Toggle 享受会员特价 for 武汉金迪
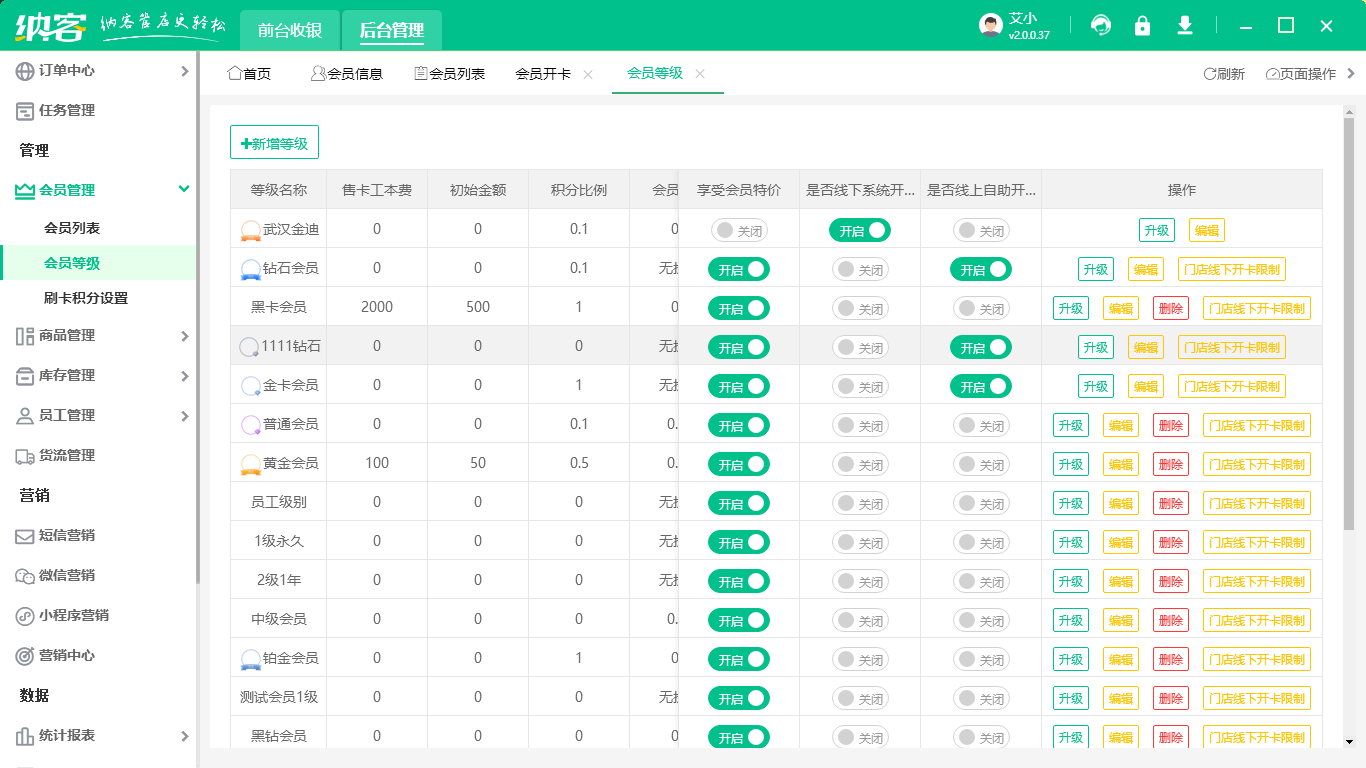This screenshot has height=768, width=1366. [x=739, y=230]
